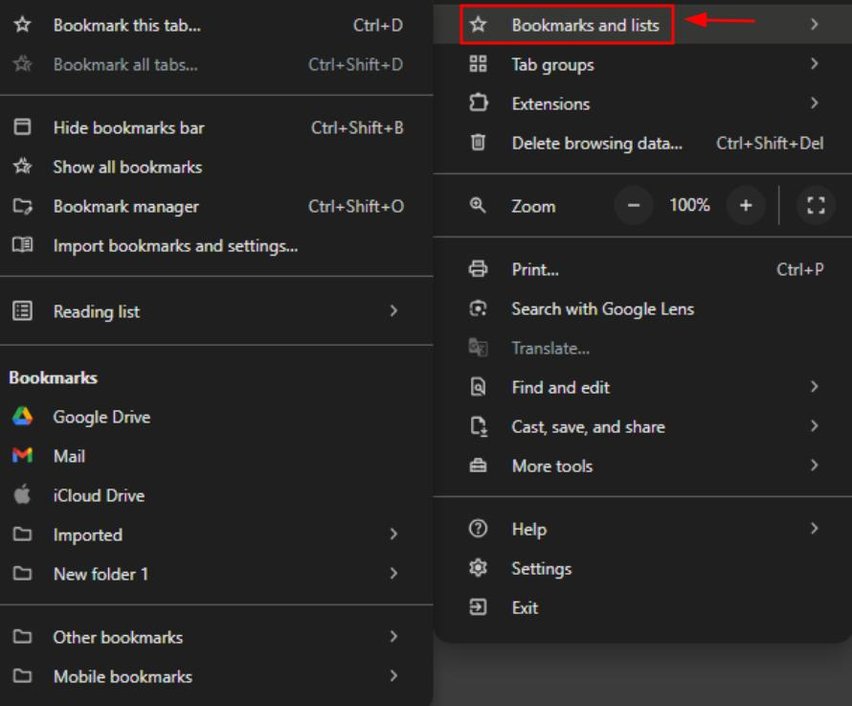Click the trash icon for Delete browsing data
Screen dimensions: 852x706
coord(478,142)
